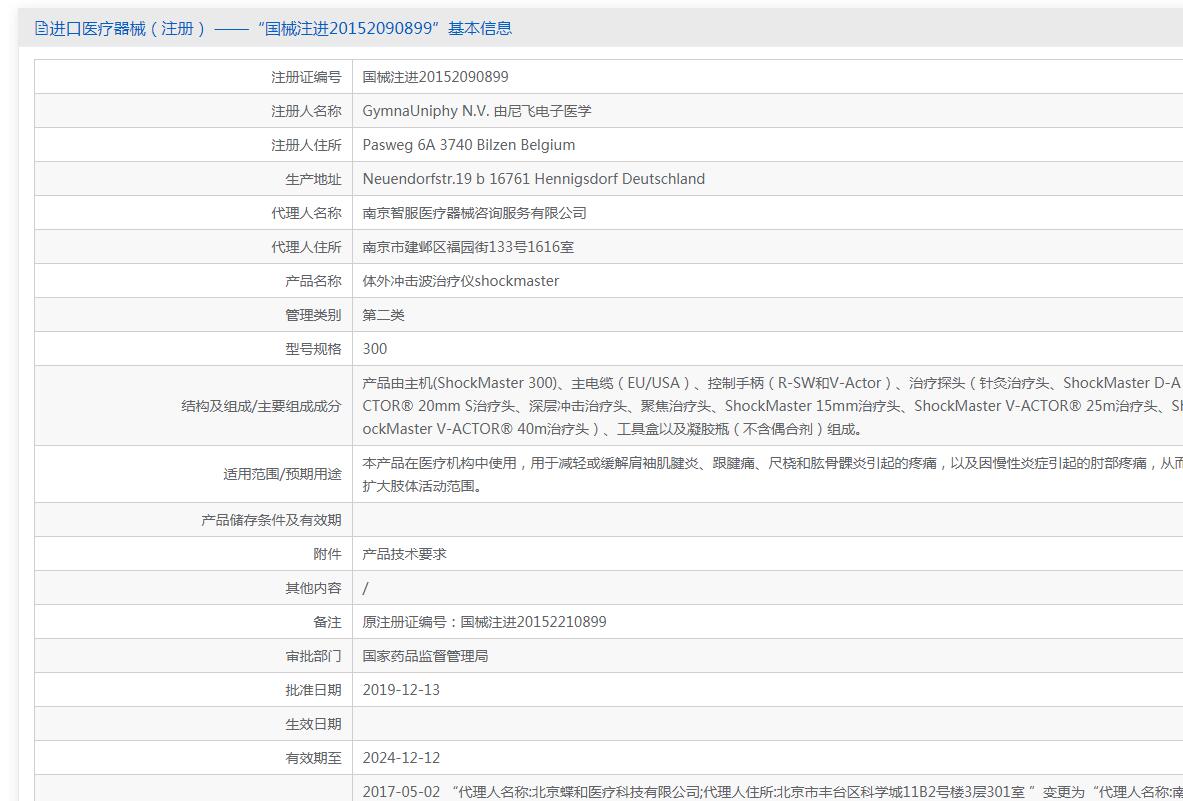Viewport: 1183px width, 801px height.
Task: Click the 结构及组成/主要组成成分 label
Action: click(x=262, y=407)
